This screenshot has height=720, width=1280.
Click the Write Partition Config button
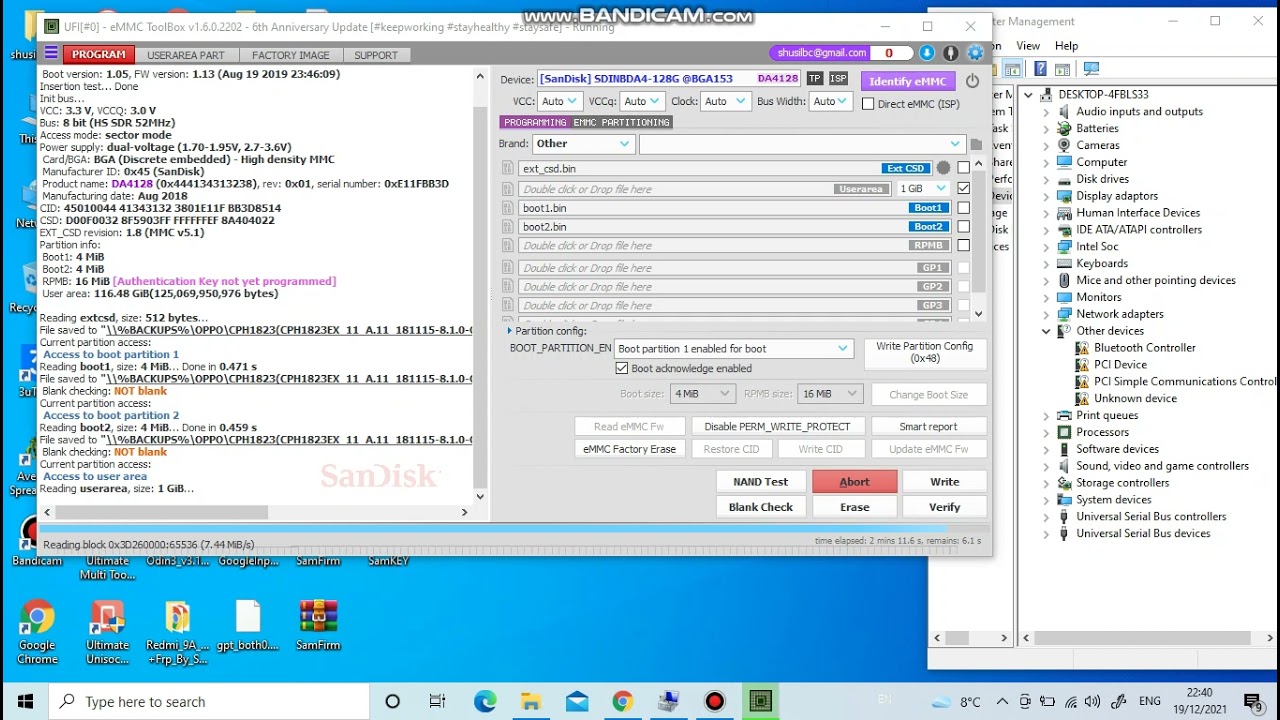925,352
